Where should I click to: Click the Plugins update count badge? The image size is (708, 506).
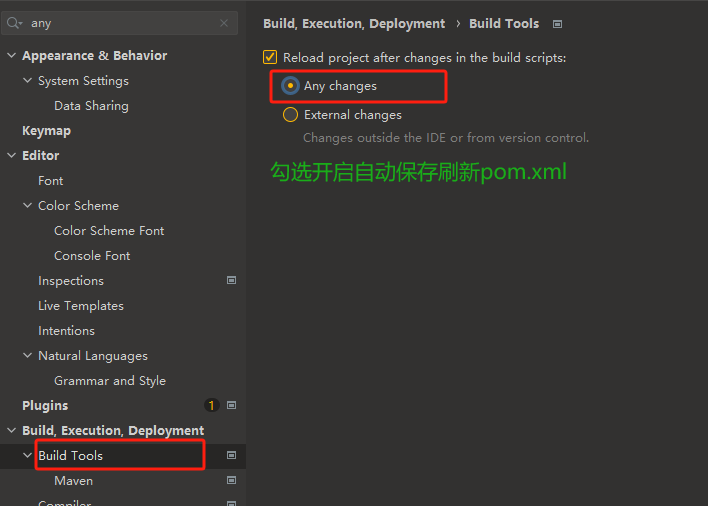click(x=211, y=405)
